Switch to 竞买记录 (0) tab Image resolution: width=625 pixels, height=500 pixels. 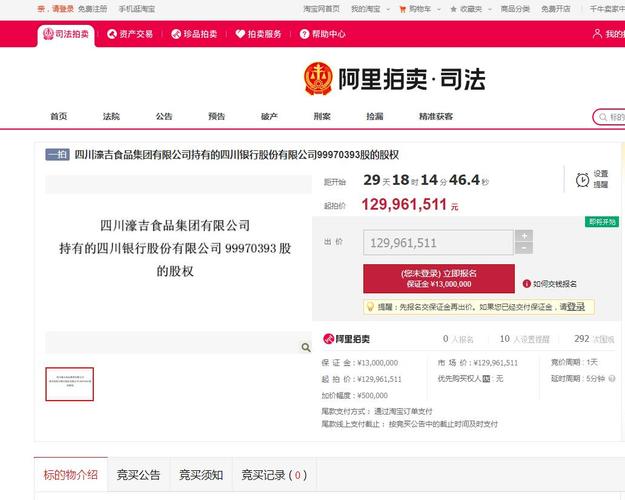(x=274, y=475)
